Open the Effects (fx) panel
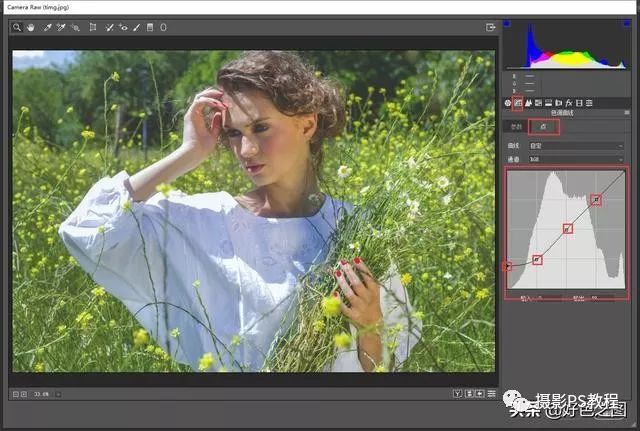 click(569, 103)
